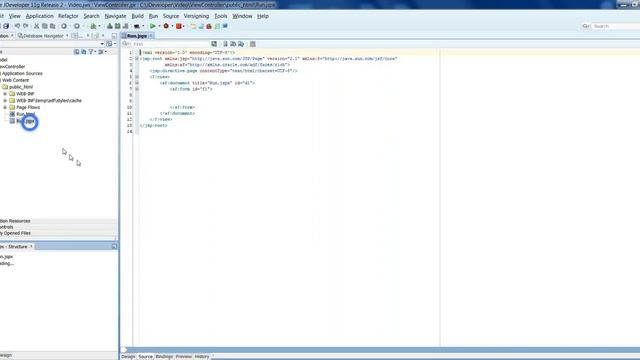
Task: Select the public_html folder in tree
Action: [x=21, y=87]
